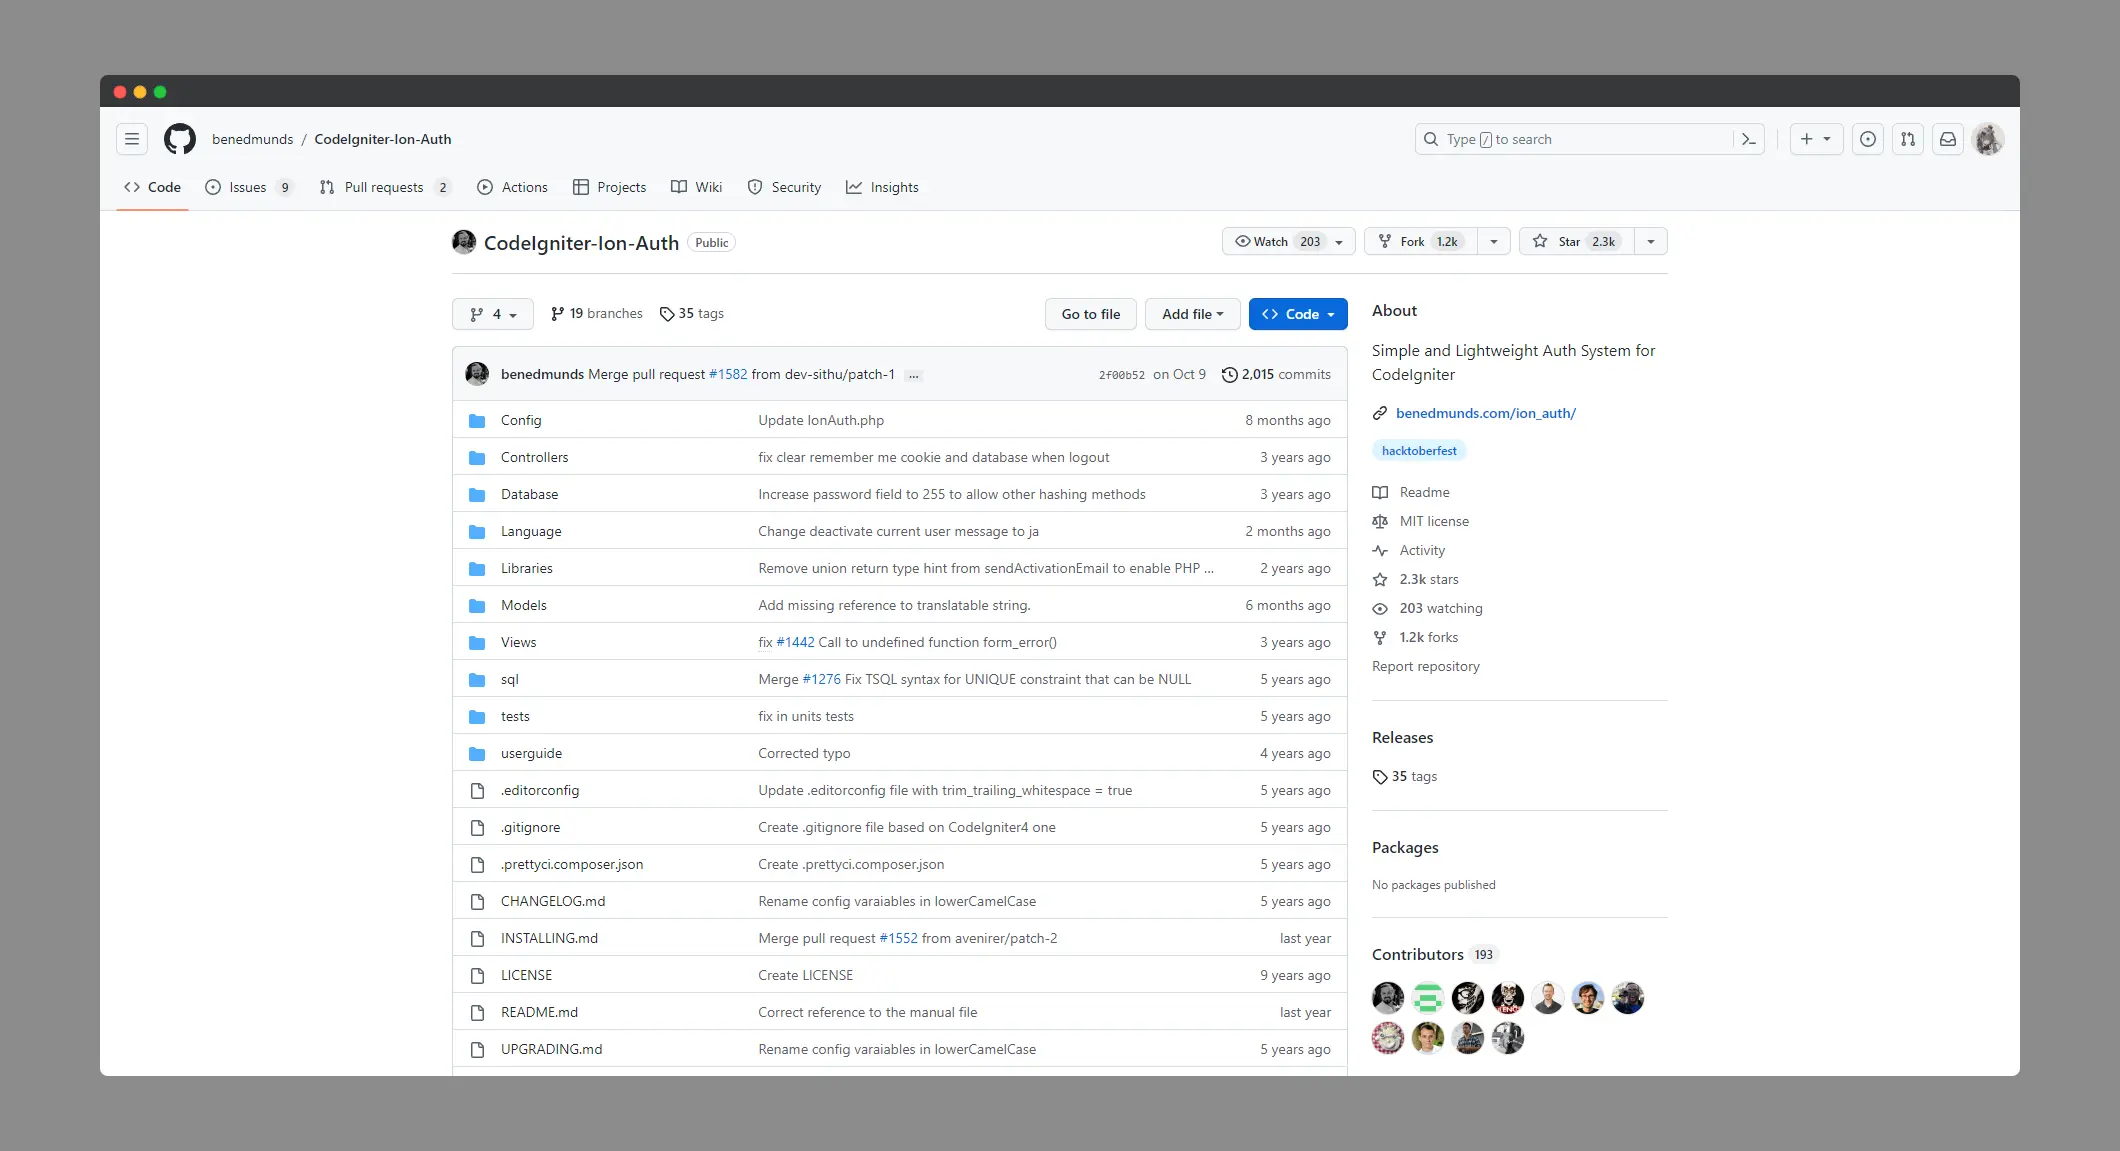Click the hacktoberfest topic tag
Screen dimensions: 2120x1151
coord(1419,449)
